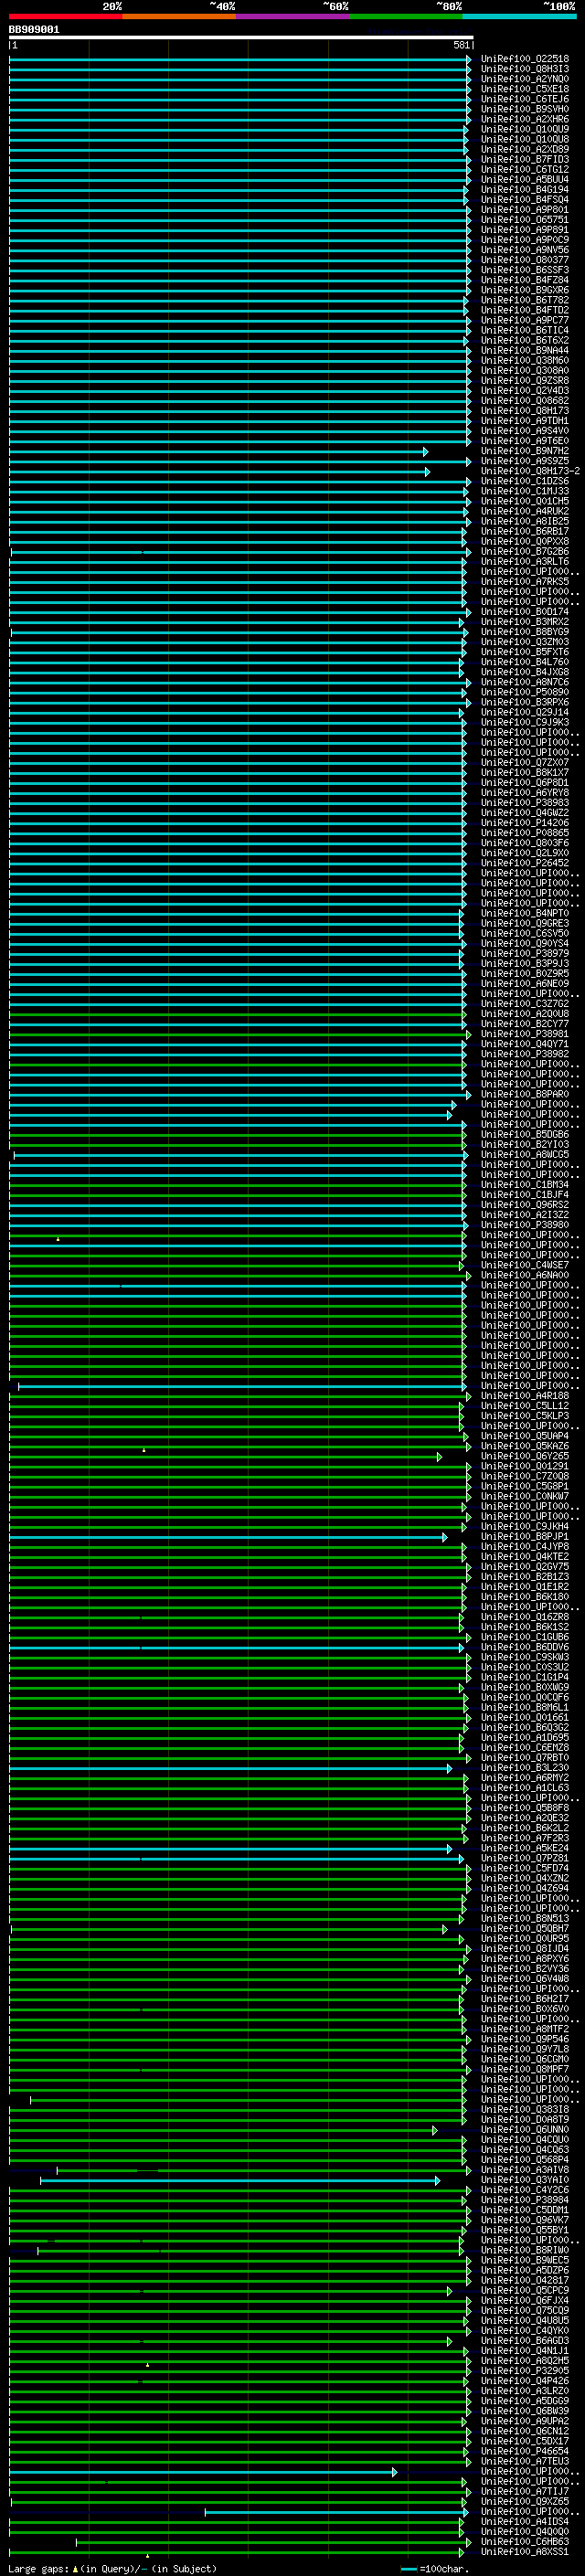Select the UniRef100_B8PJP1 label
The image size is (585, 2576).
coord(525,1536)
